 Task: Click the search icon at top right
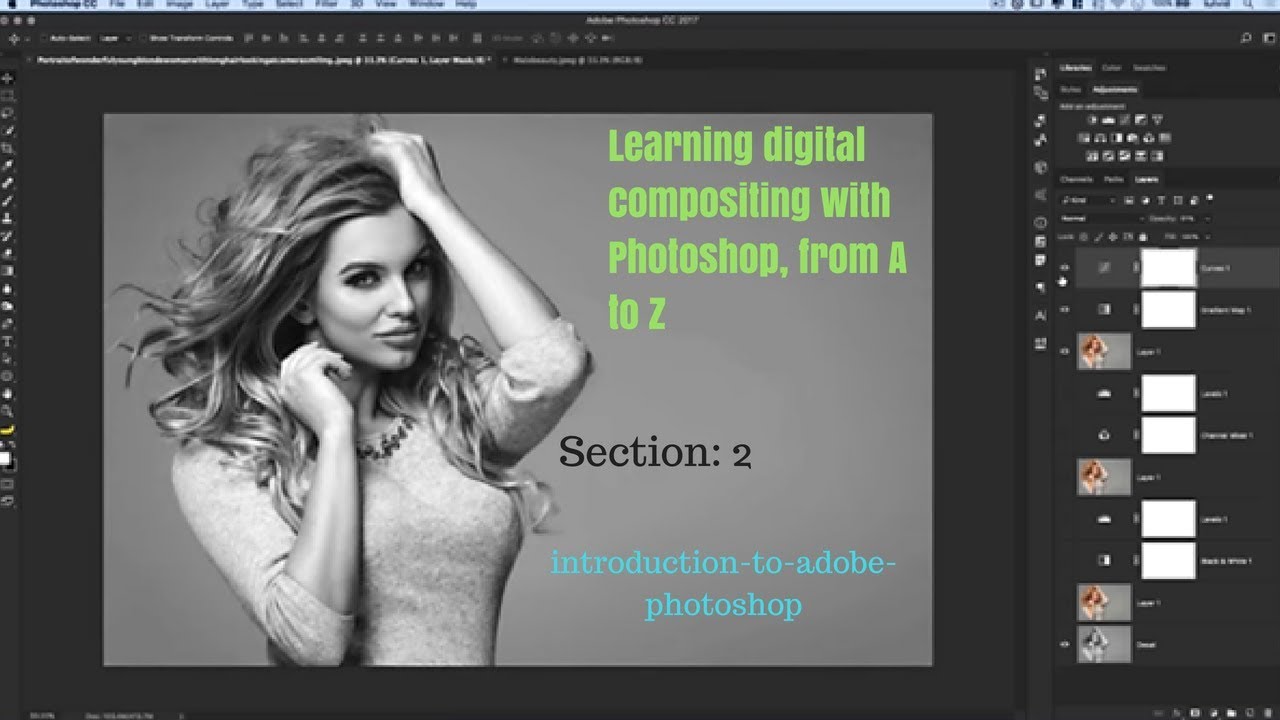[x=1245, y=38]
